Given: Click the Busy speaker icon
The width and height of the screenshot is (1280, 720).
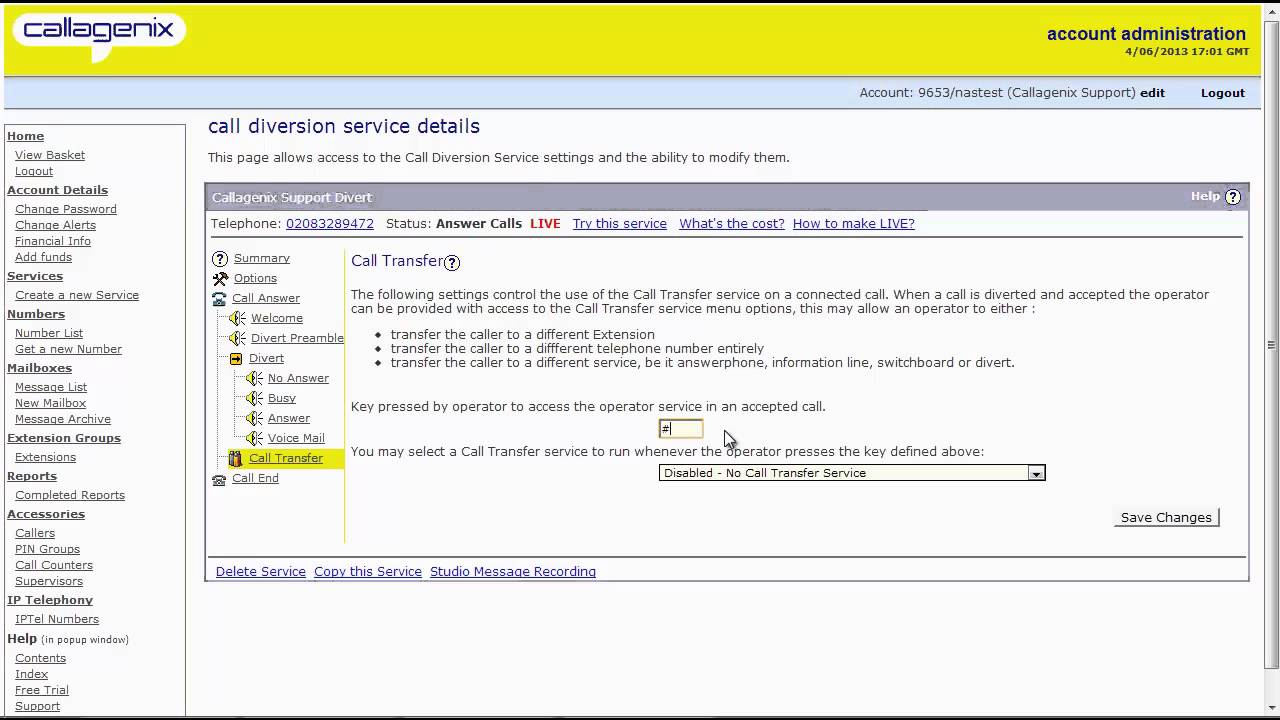Looking at the screenshot, I should 254,398.
